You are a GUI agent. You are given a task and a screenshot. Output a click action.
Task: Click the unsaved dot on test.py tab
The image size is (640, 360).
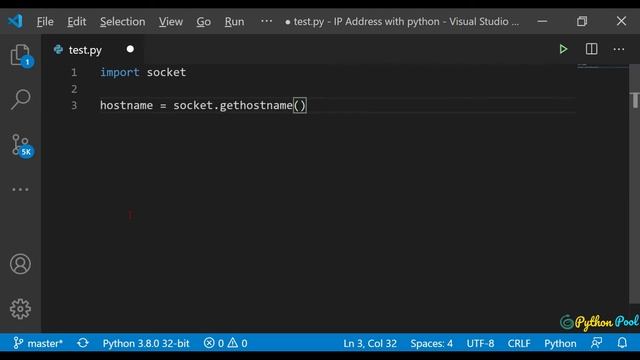click(x=130, y=49)
